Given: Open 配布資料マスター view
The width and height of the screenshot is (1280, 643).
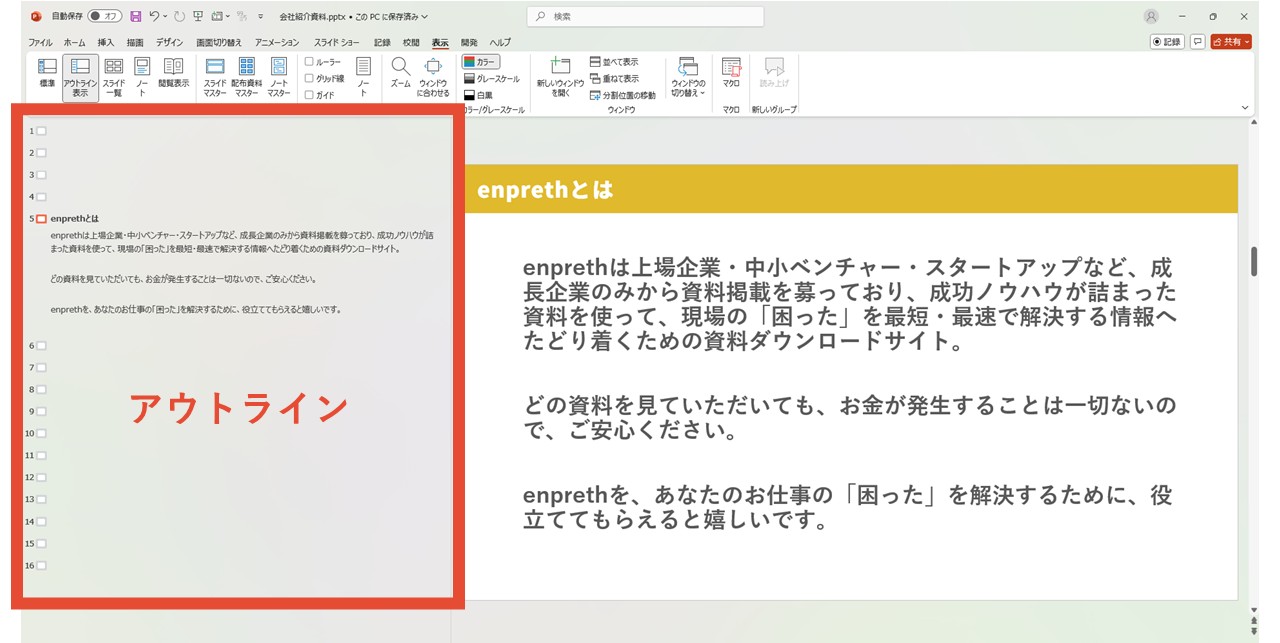Looking at the screenshot, I should point(246,76).
